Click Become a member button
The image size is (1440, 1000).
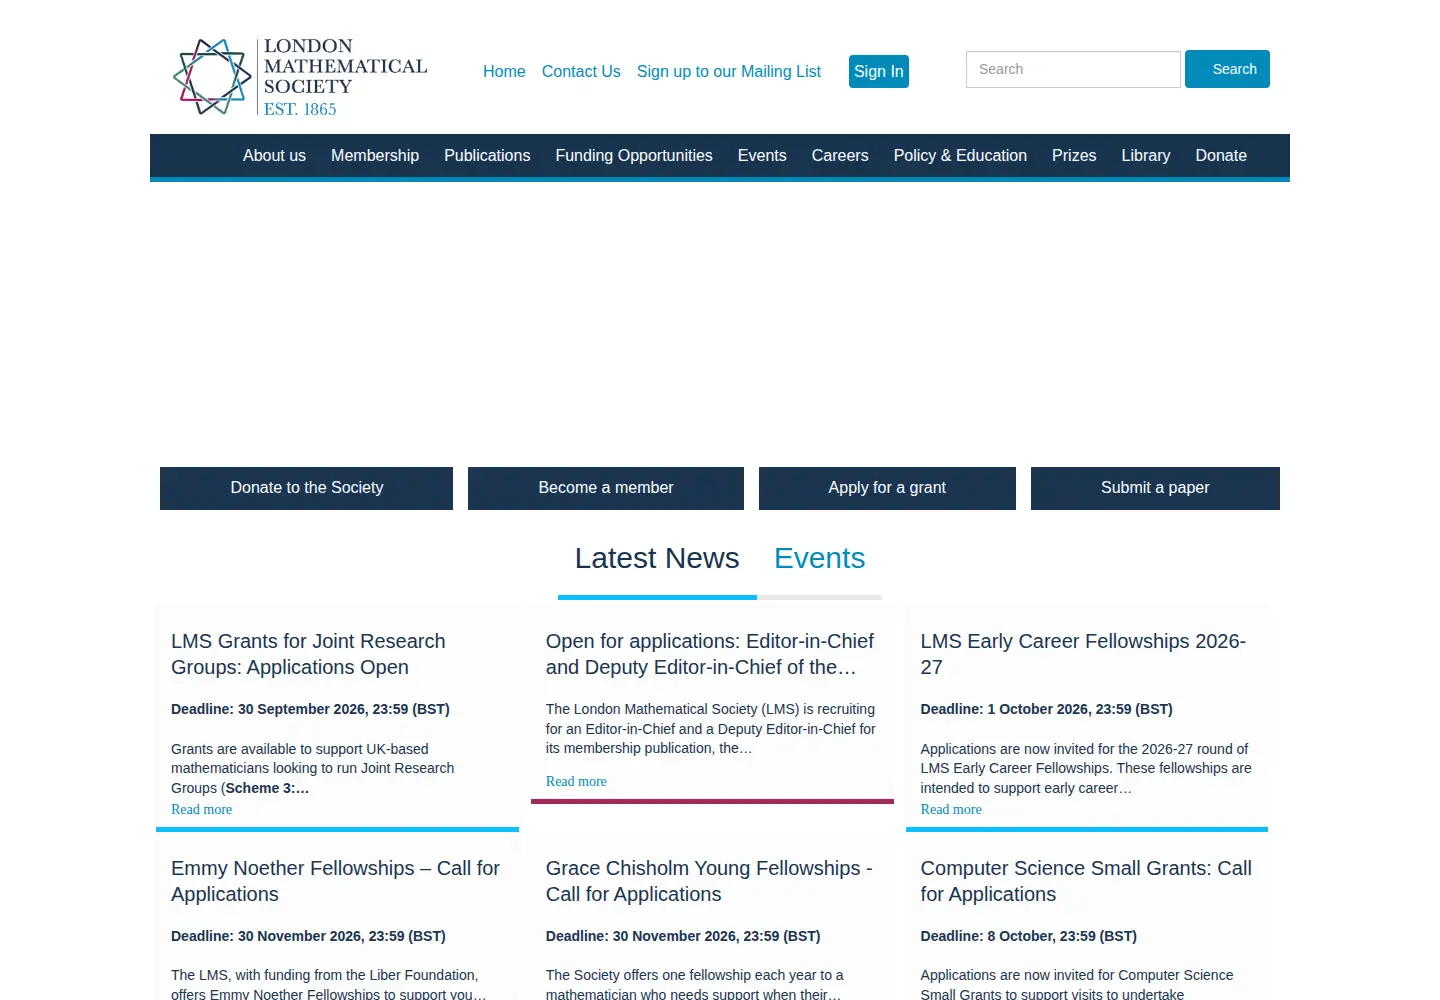(606, 488)
